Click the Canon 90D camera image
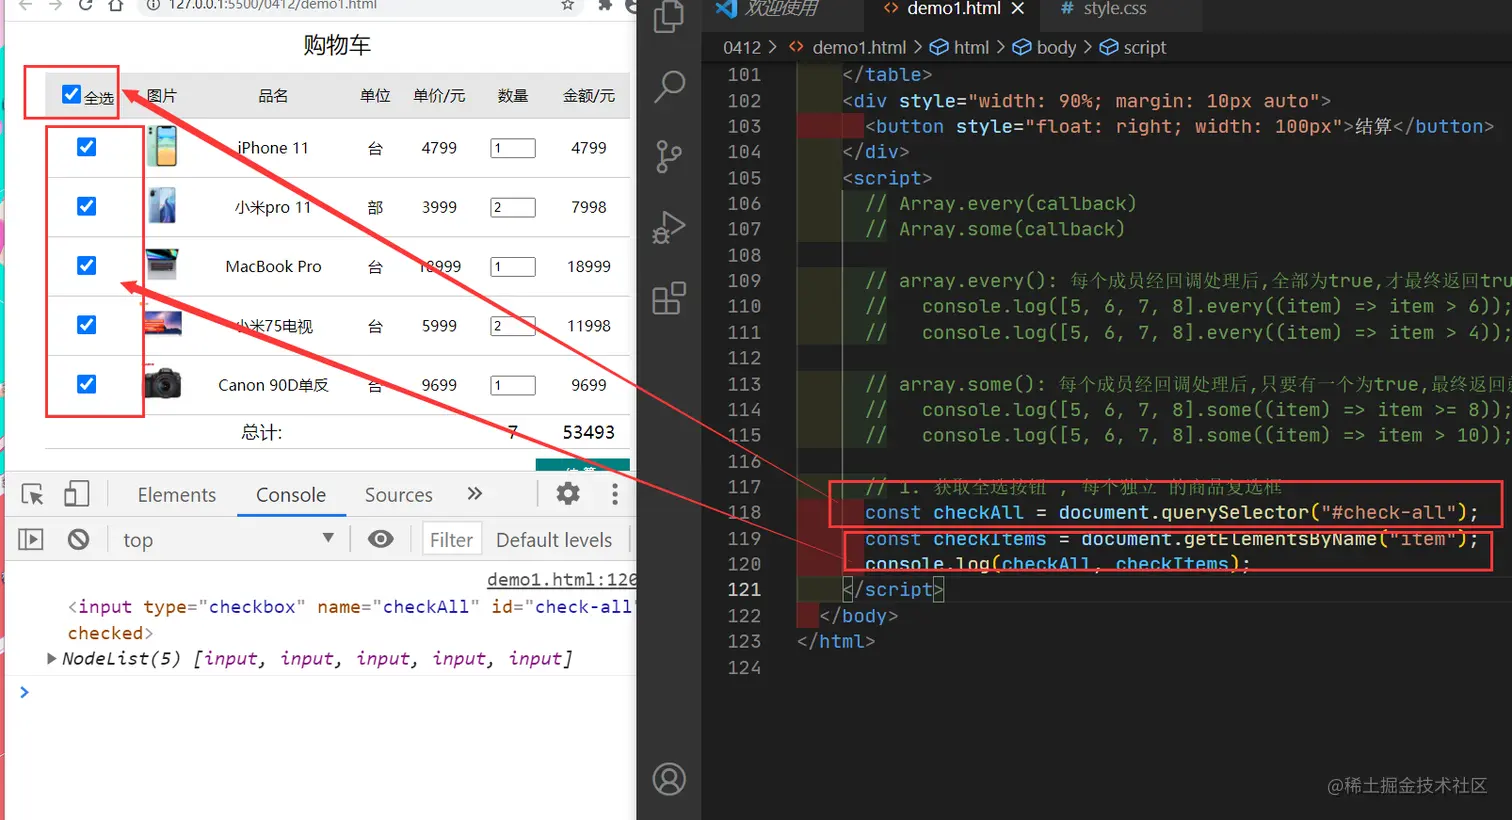Screen dimensions: 1512x820 [162, 383]
